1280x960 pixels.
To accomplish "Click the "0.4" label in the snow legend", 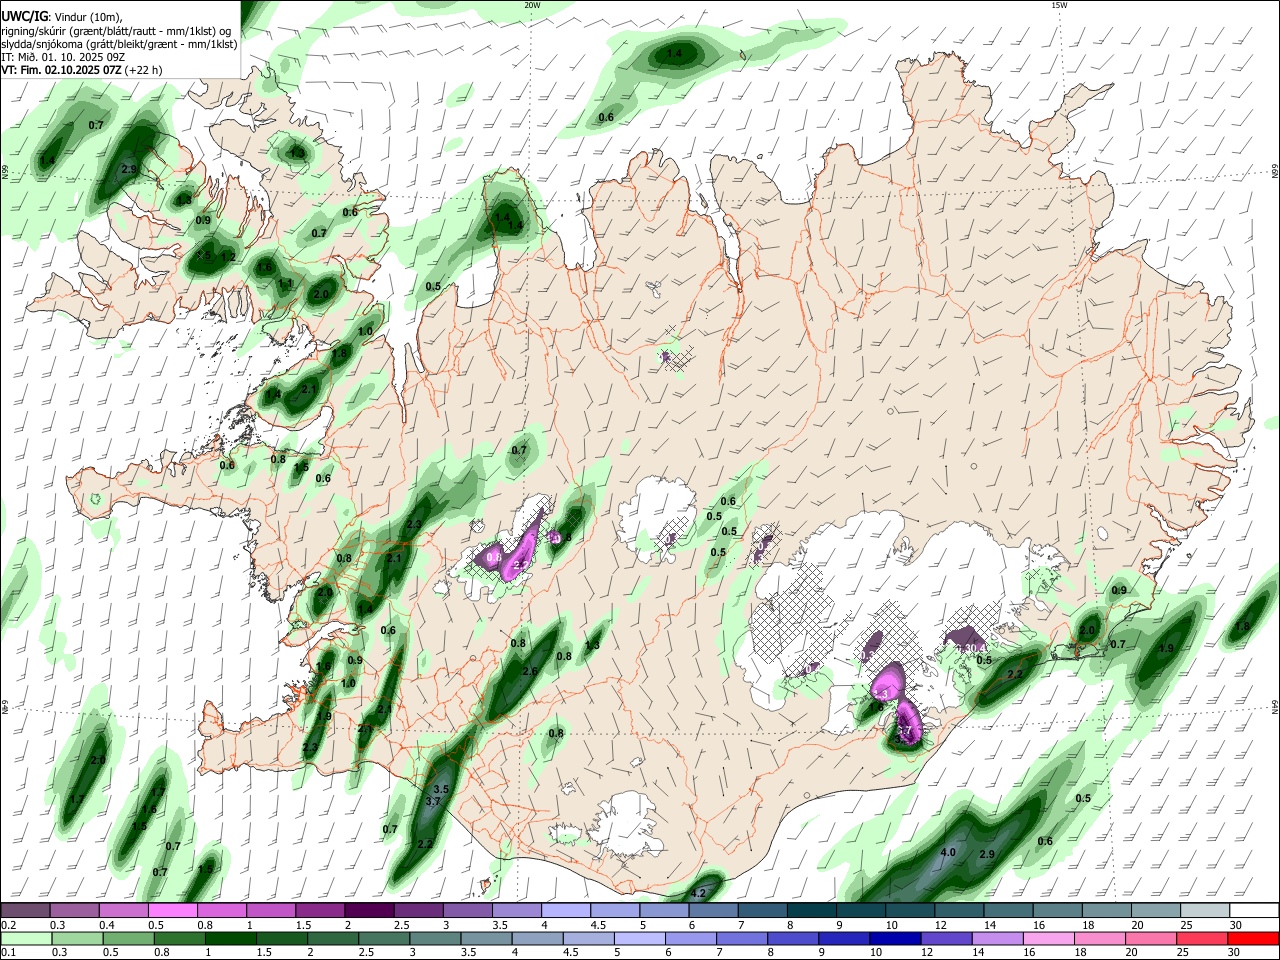I will pyautogui.click(x=107, y=925).
